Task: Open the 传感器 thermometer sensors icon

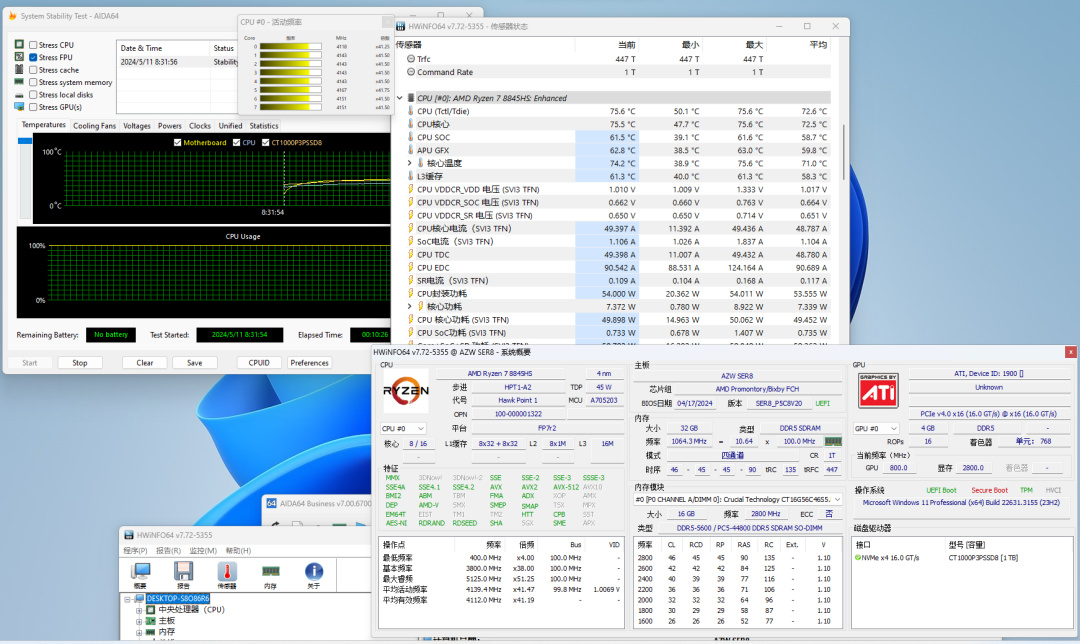Action: click(227, 573)
